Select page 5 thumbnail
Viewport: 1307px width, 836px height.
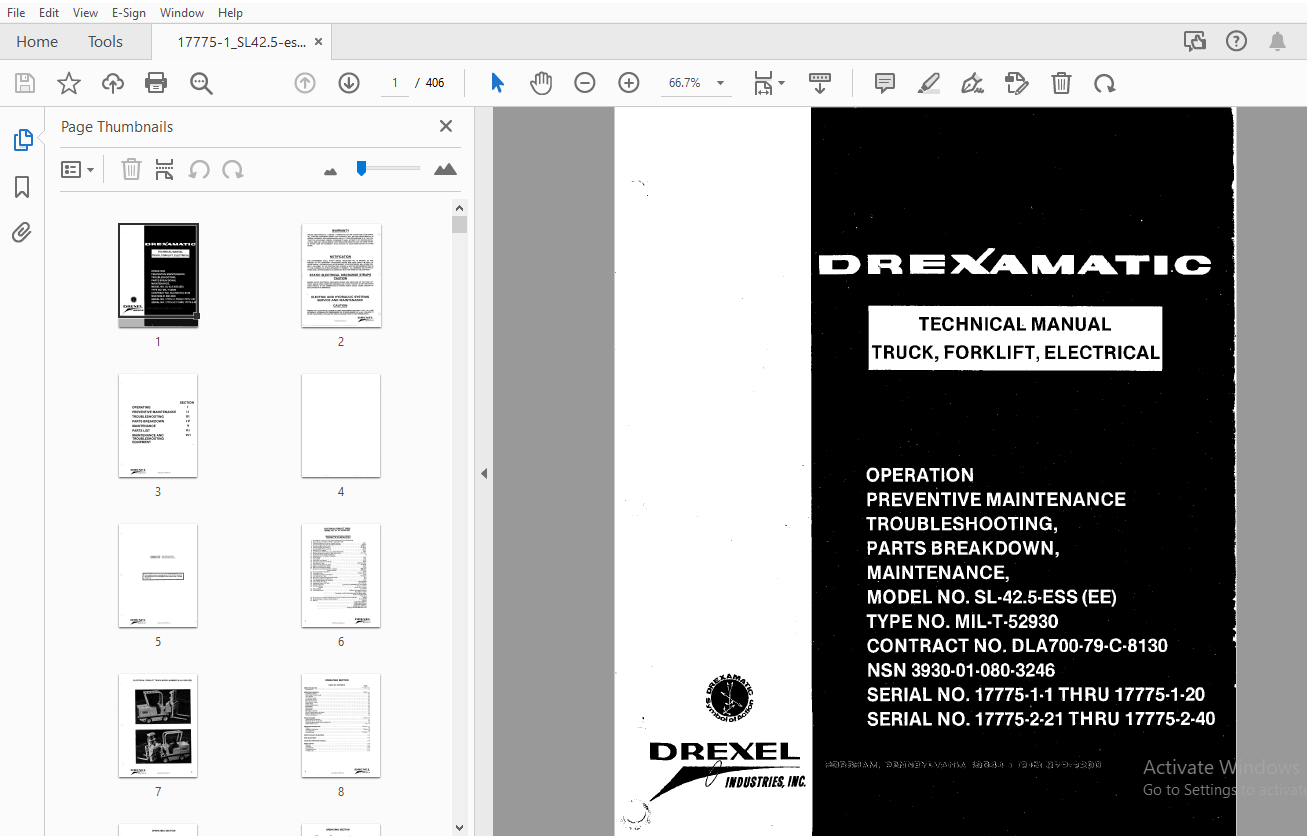click(158, 575)
